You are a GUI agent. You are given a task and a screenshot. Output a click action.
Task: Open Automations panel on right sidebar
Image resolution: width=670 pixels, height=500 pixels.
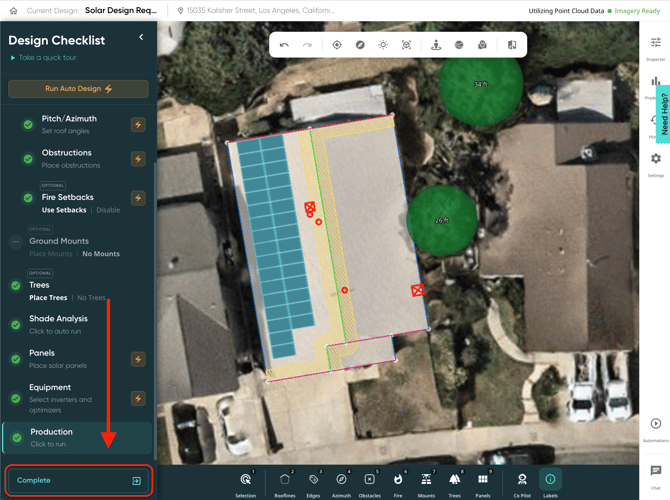point(655,428)
